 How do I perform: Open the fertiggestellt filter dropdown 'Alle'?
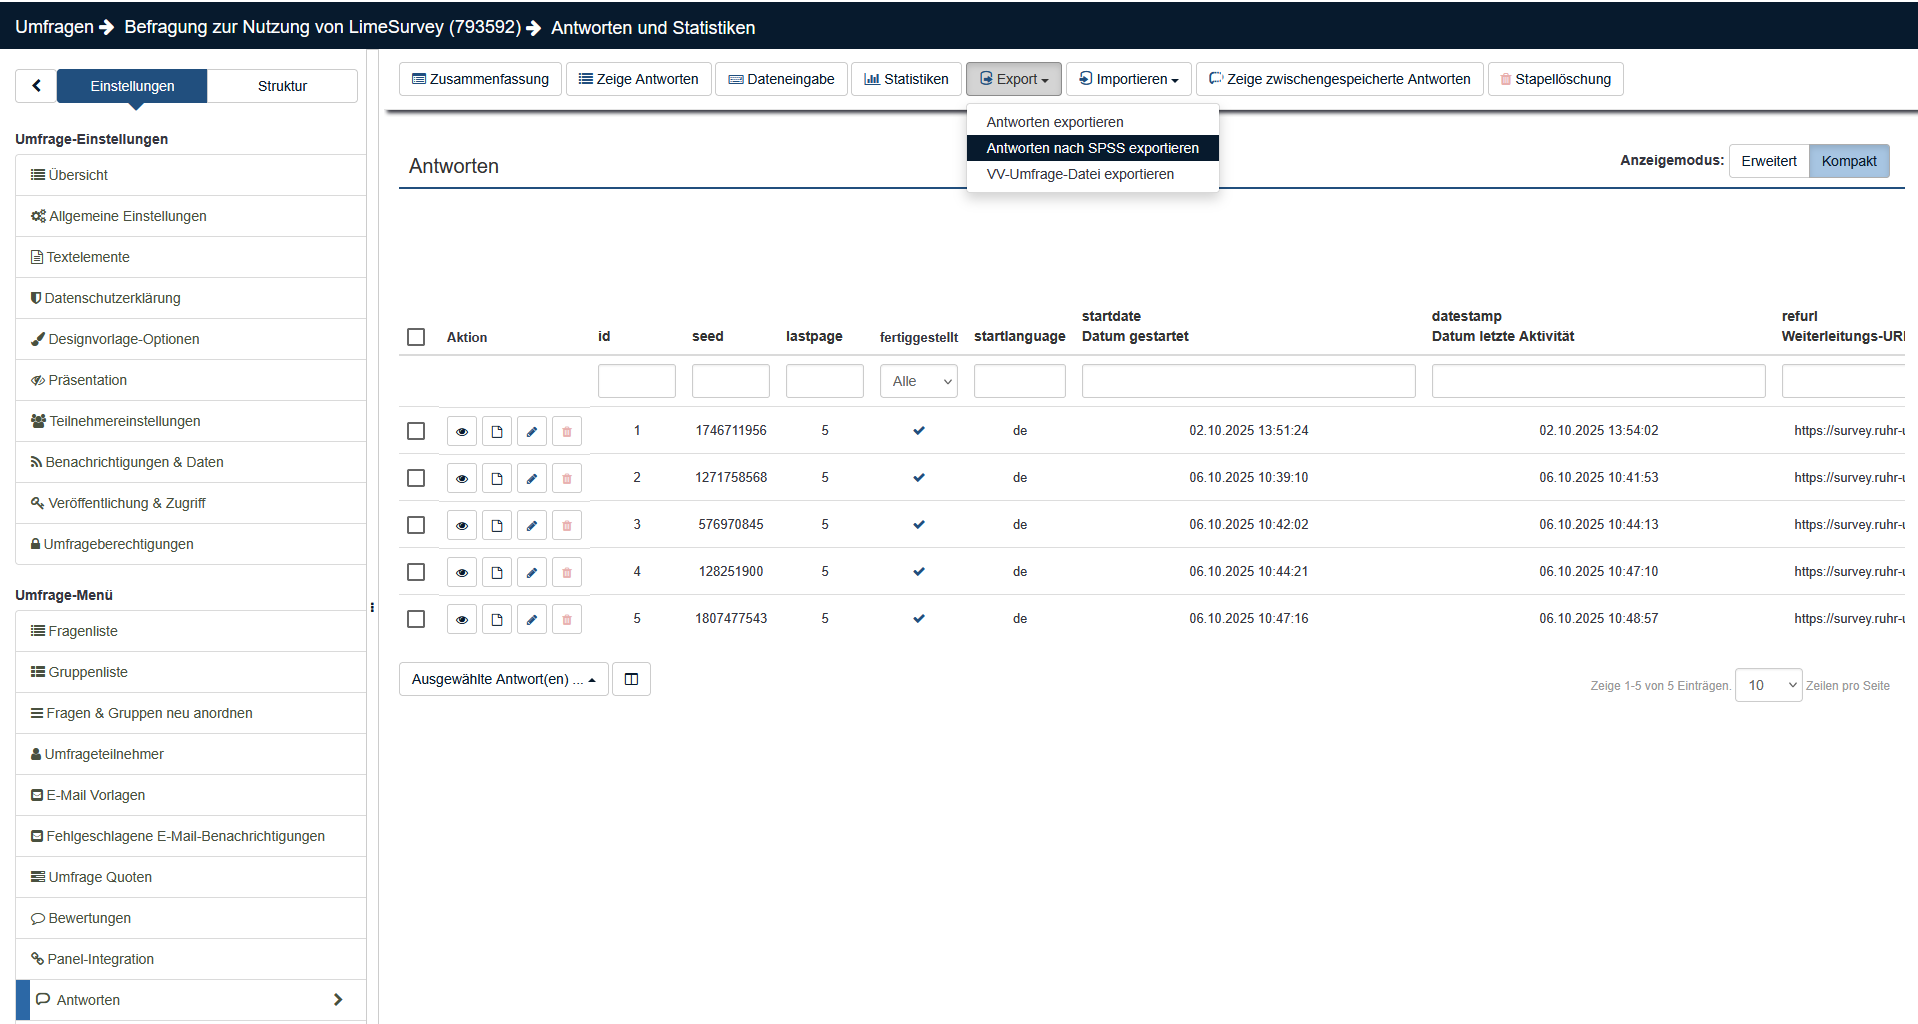click(918, 381)
